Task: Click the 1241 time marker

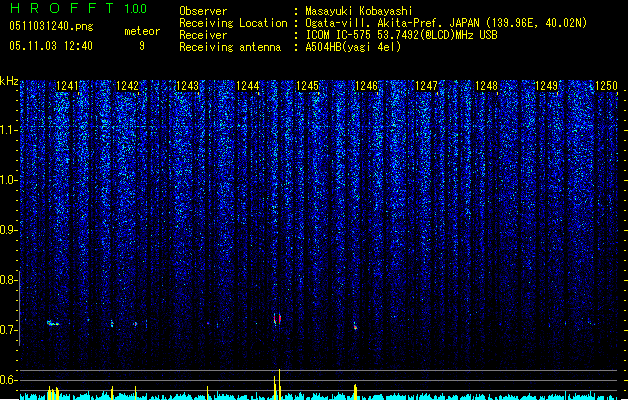Action: tap(67, 86)
